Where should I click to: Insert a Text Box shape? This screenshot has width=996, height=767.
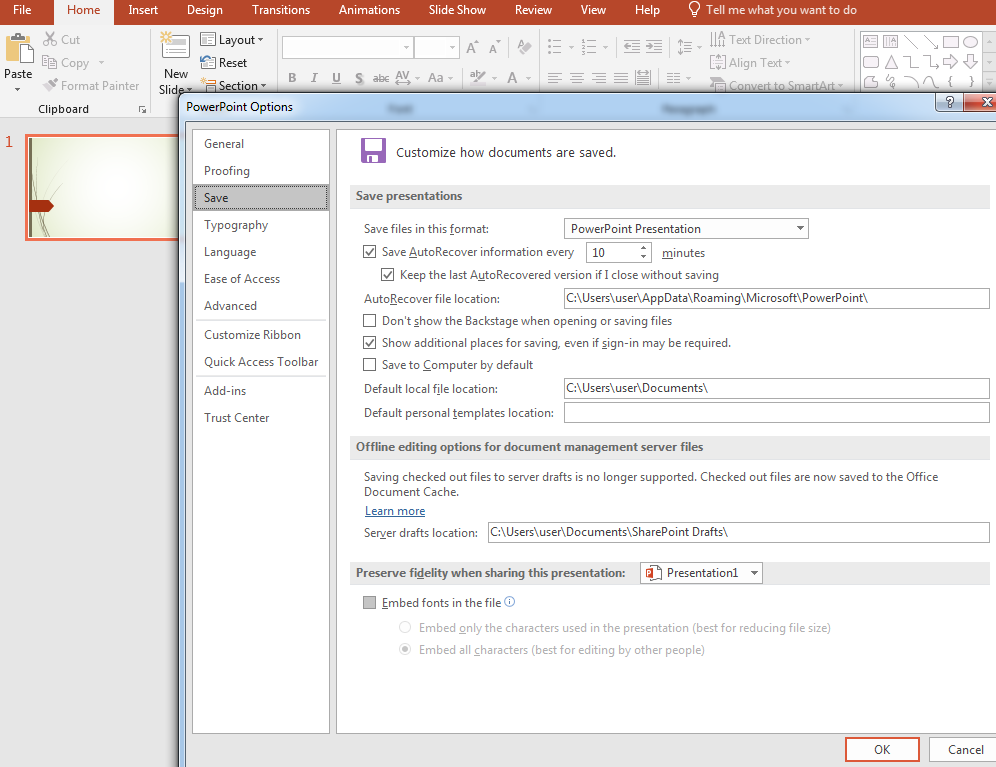(870, 42)
